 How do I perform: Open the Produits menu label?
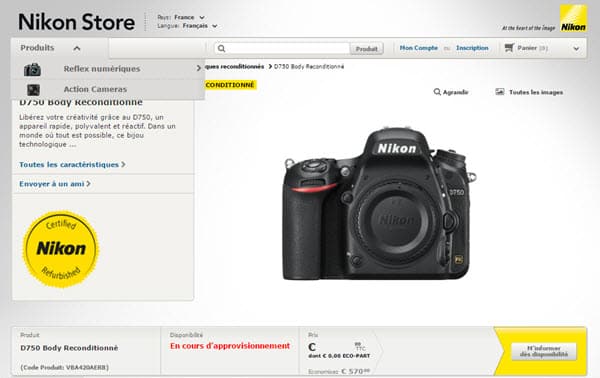[37, 48]
